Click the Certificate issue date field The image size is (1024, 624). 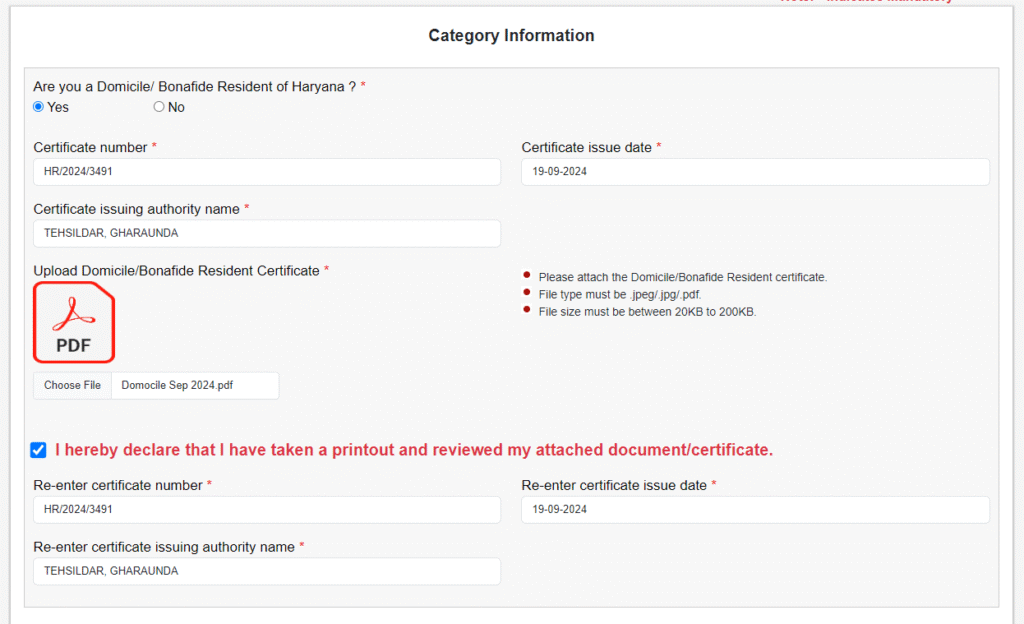tap(755, 172)
